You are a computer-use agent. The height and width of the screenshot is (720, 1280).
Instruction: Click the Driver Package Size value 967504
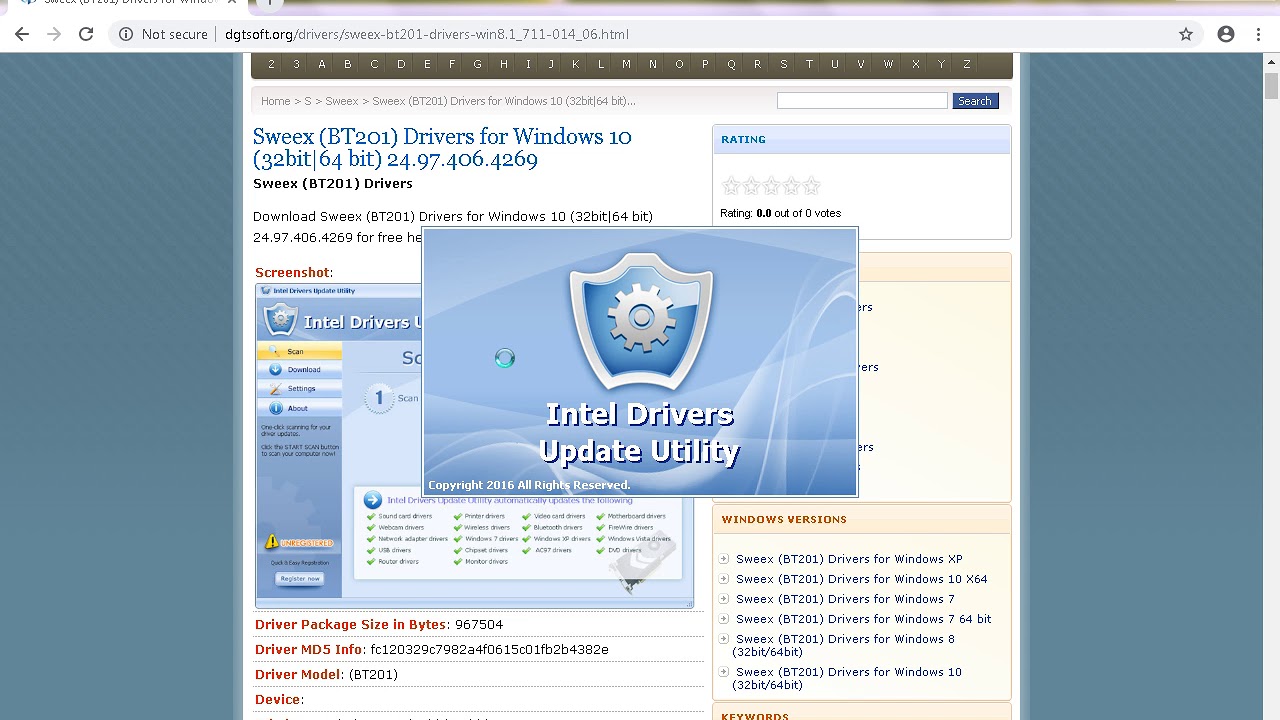click(479, 624)
